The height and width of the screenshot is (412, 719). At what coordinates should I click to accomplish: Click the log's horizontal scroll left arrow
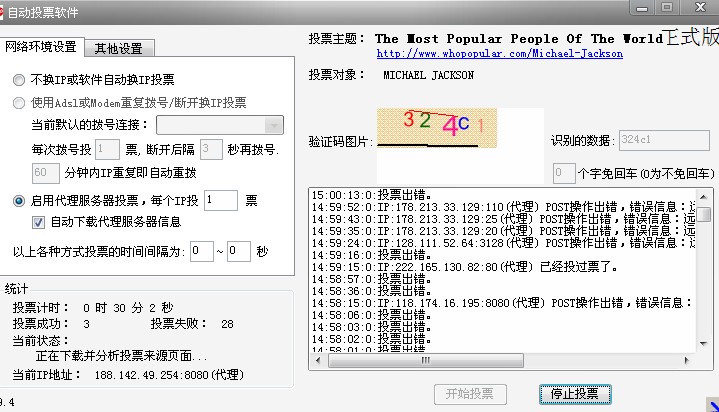pyautogui.click(x=318, y=361)
